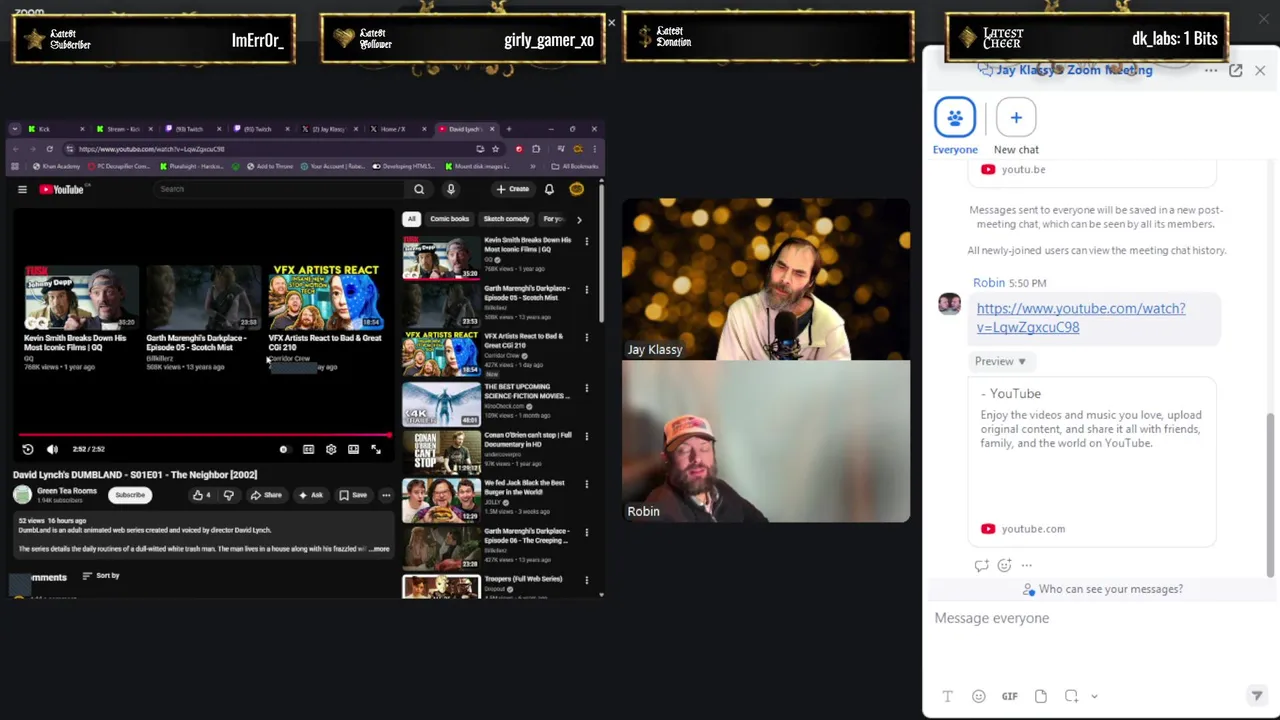Viewport: 1280px width, 720px height.
Task: Subscribe to Green Tea Rooms
Action: click(x=130, y=495)
